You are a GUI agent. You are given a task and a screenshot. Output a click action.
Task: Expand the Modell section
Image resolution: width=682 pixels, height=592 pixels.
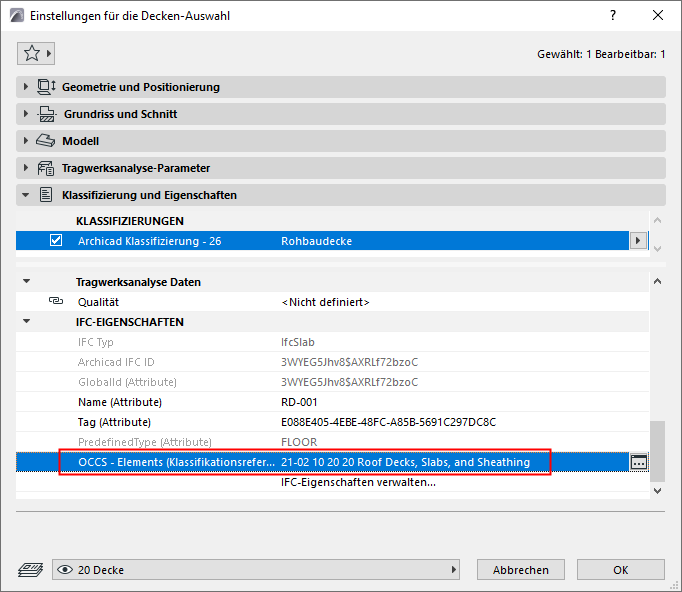[26, 141]
